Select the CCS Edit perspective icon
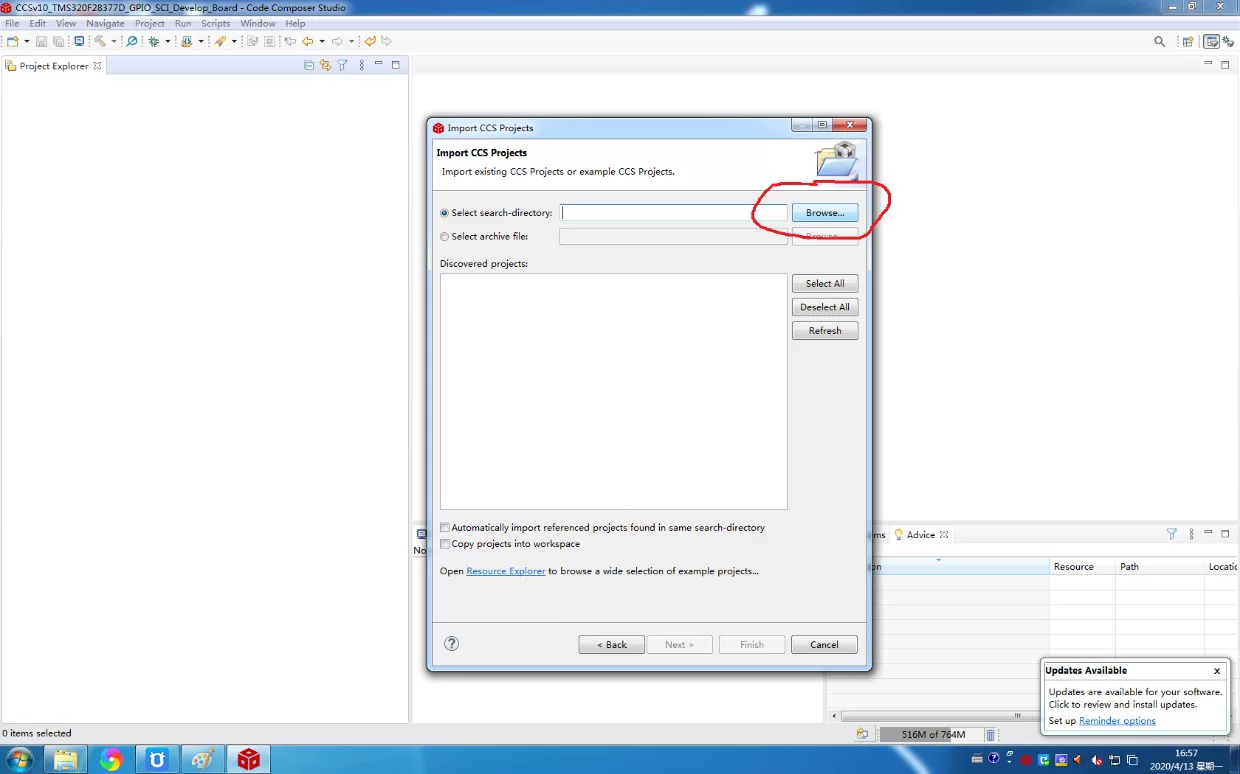The image size is (1240, 774). pyautogui.click(x=1211, y=41)
